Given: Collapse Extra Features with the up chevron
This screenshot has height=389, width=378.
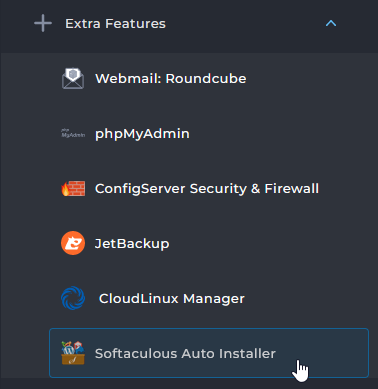Looking at the screenshot, I should coord(331,23).
